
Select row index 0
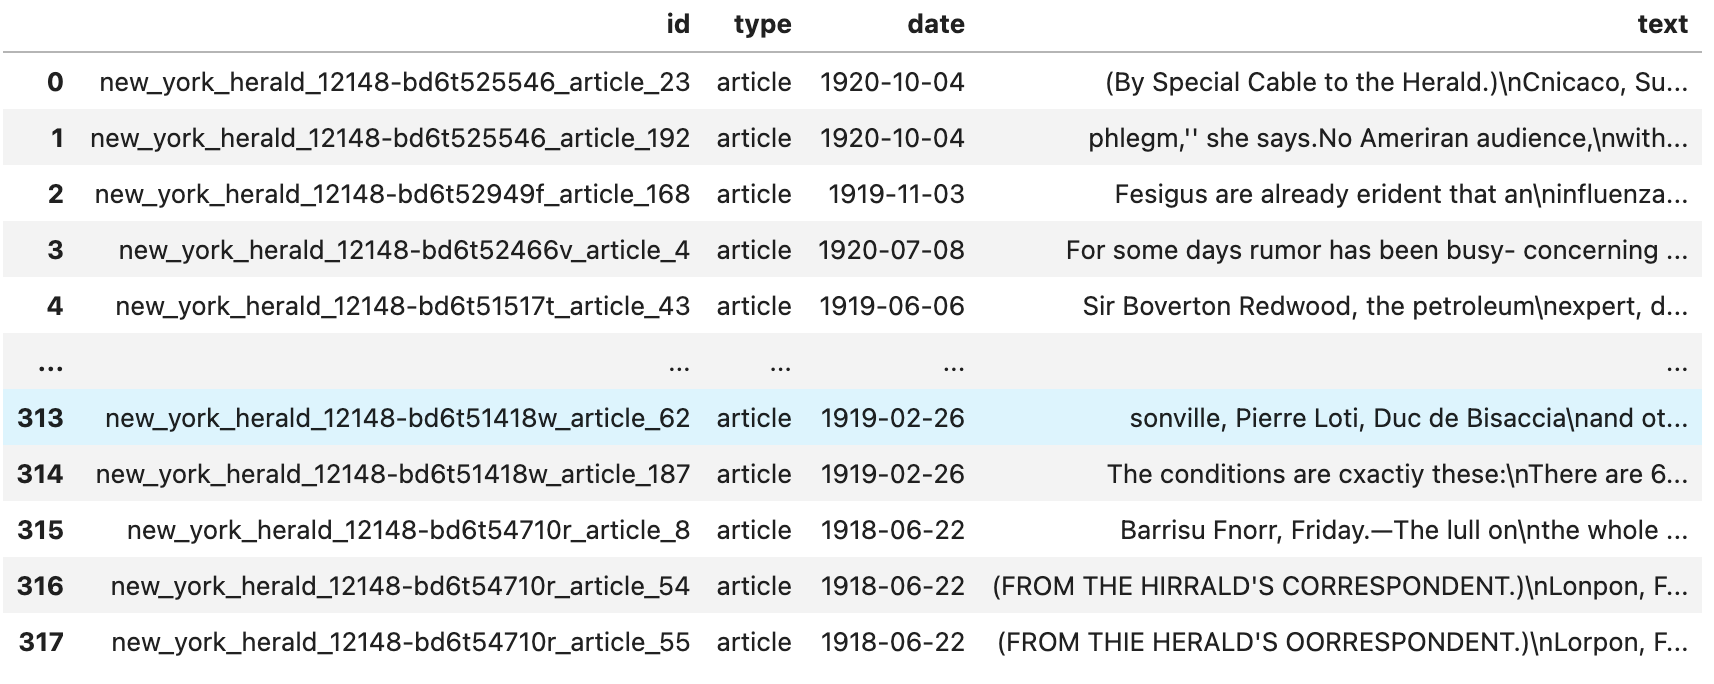coord(55,82)
